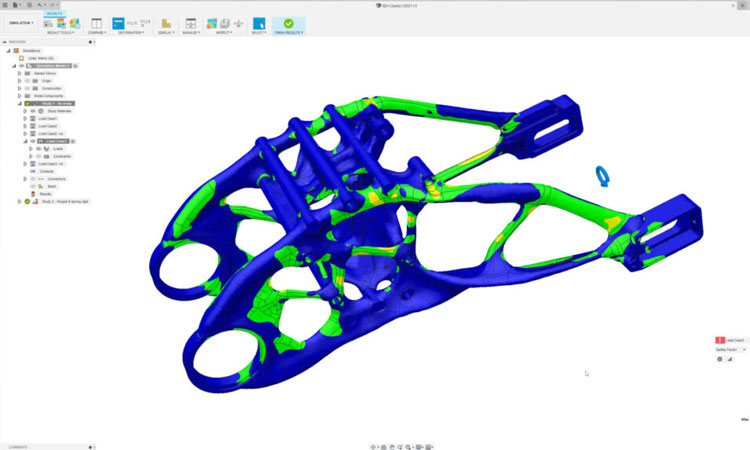
Task: Expand the Constraints node
Action: pyautogui.click(x=31, y=156)
